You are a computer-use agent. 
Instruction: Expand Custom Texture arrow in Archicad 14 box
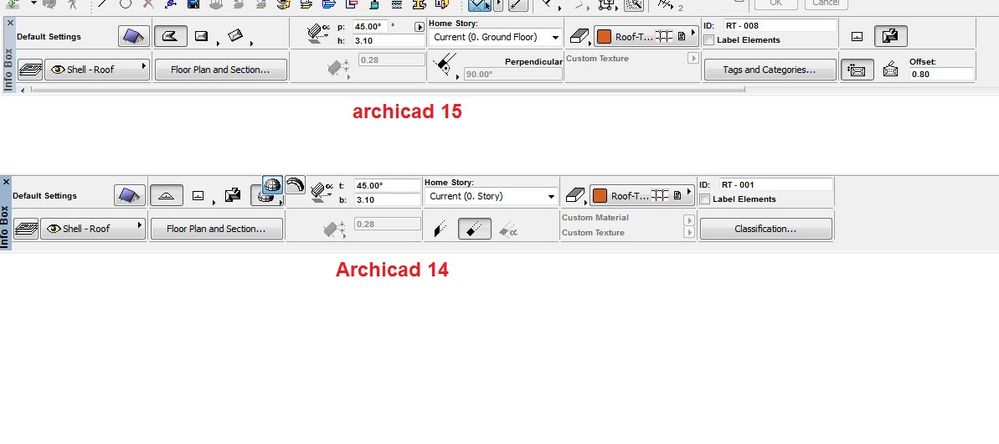click(689, 233)
